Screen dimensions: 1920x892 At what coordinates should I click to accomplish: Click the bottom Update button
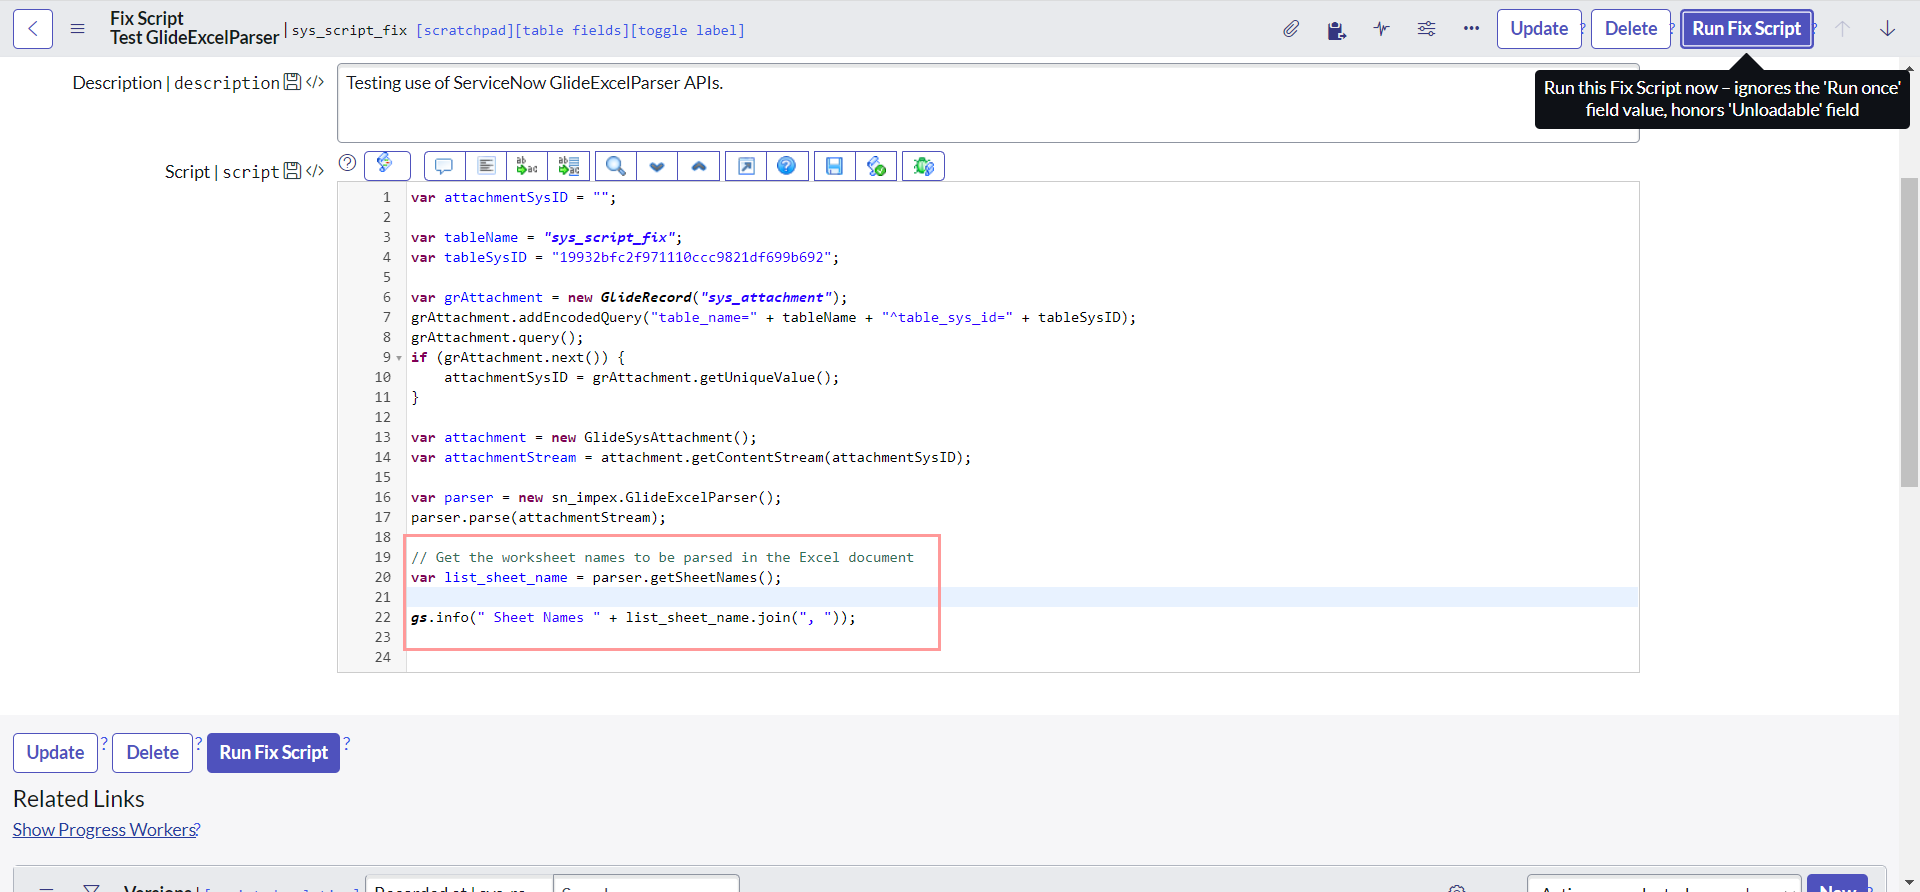coord(55,753)
